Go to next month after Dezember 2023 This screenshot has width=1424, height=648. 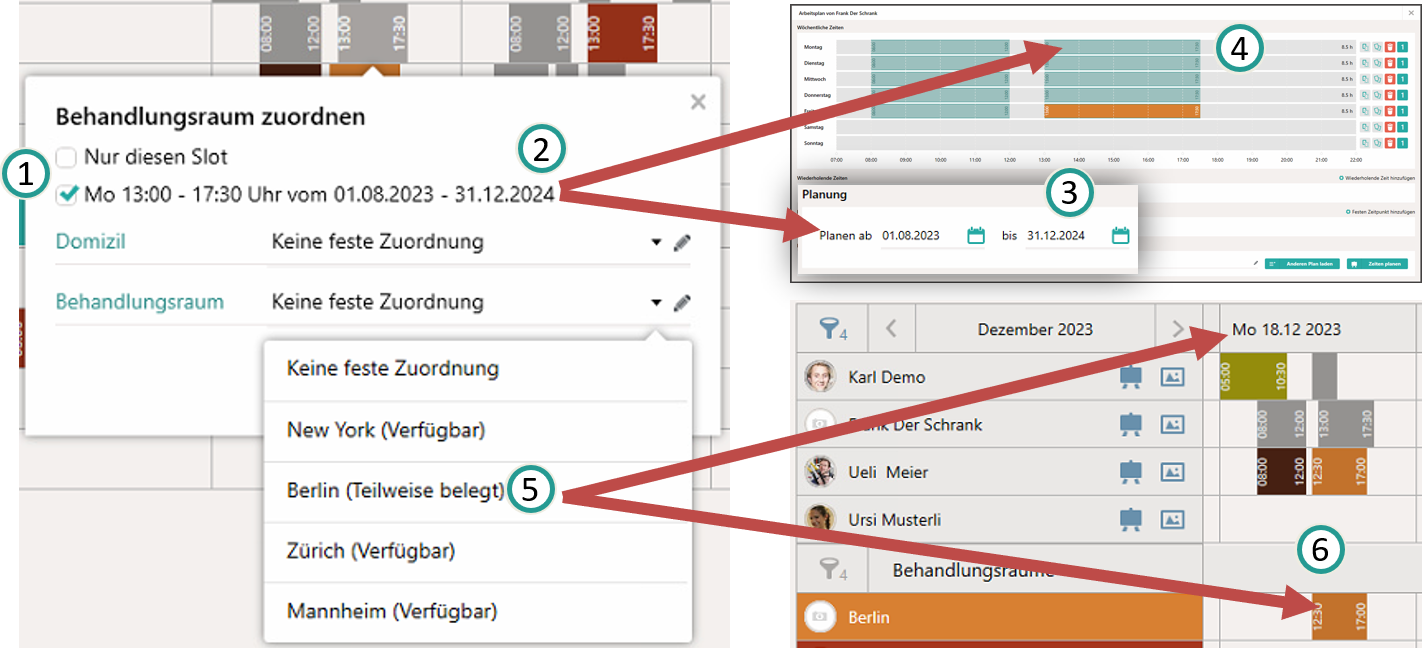pyautogui.click(x=1177, y=329)
